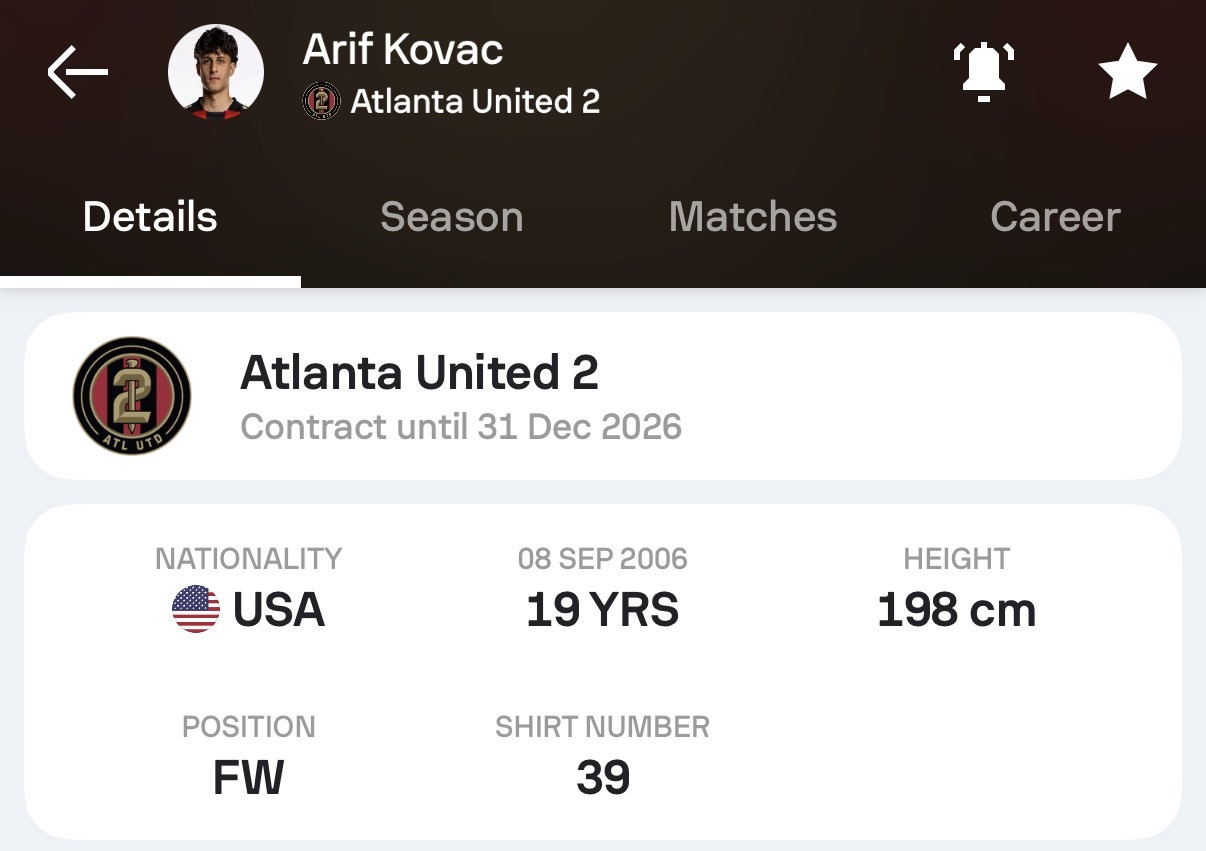This screenshot has width=1206, height=851.
Task: Click the USA flag icon
Action: (x=196, y=609)
